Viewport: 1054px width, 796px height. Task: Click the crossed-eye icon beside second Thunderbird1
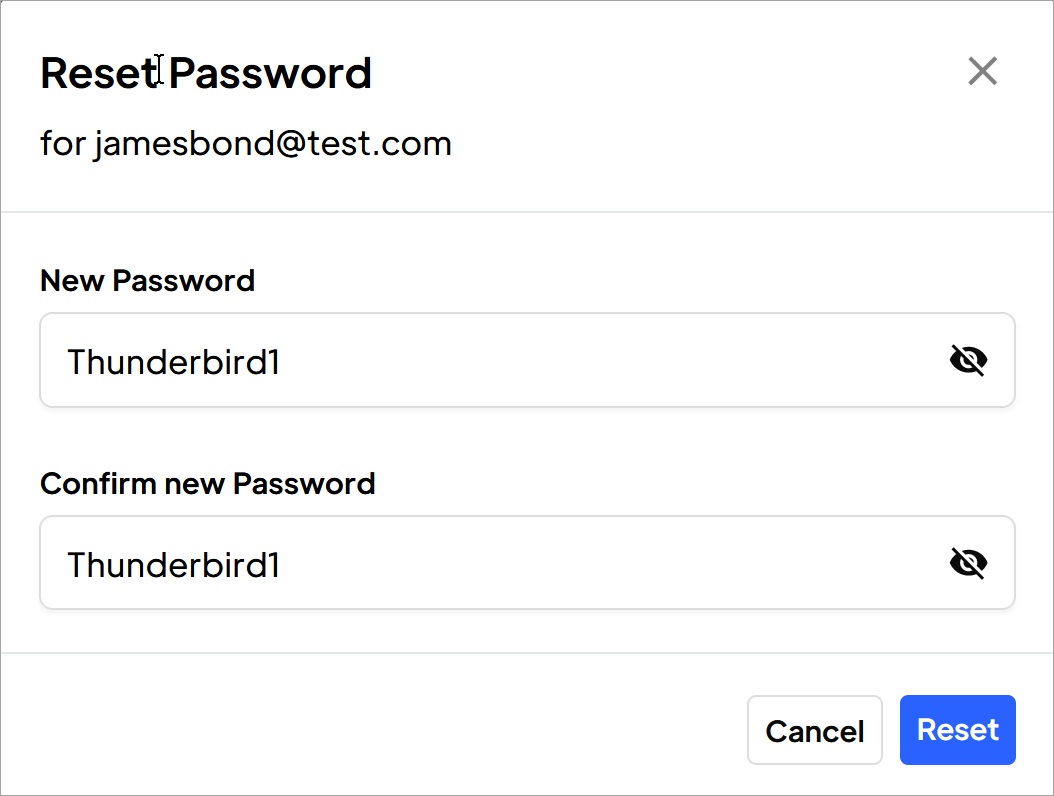tap(968, 563)
